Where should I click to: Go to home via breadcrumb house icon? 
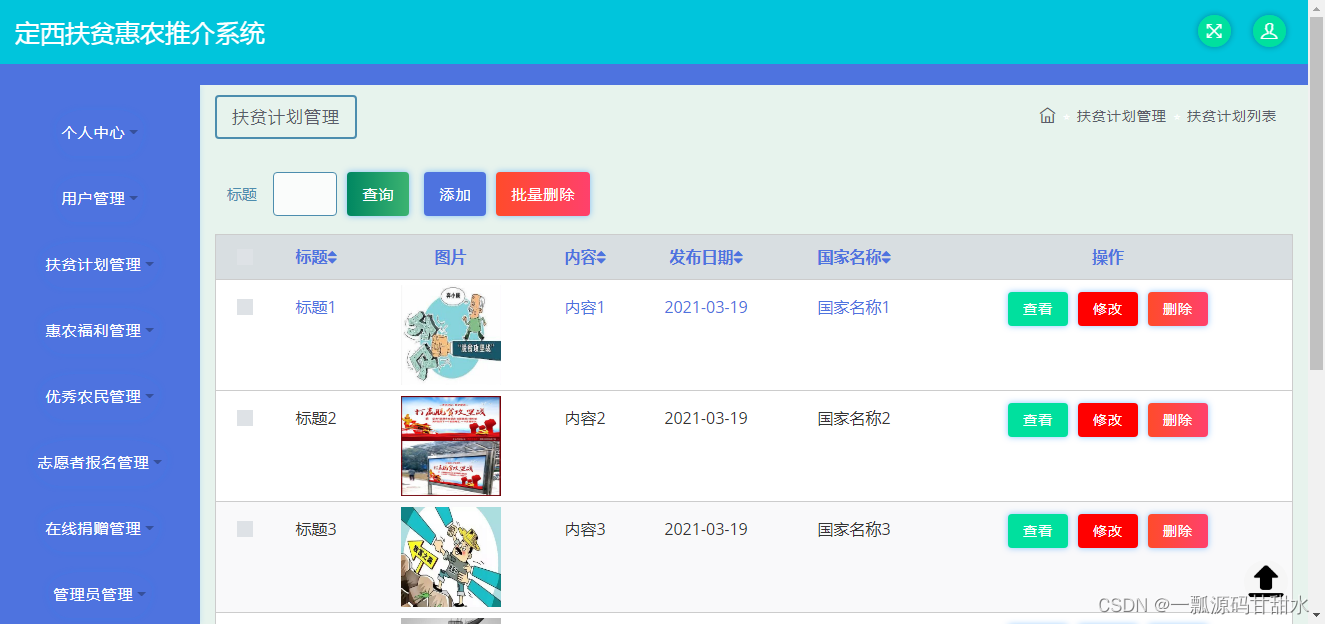[1047, 116]
